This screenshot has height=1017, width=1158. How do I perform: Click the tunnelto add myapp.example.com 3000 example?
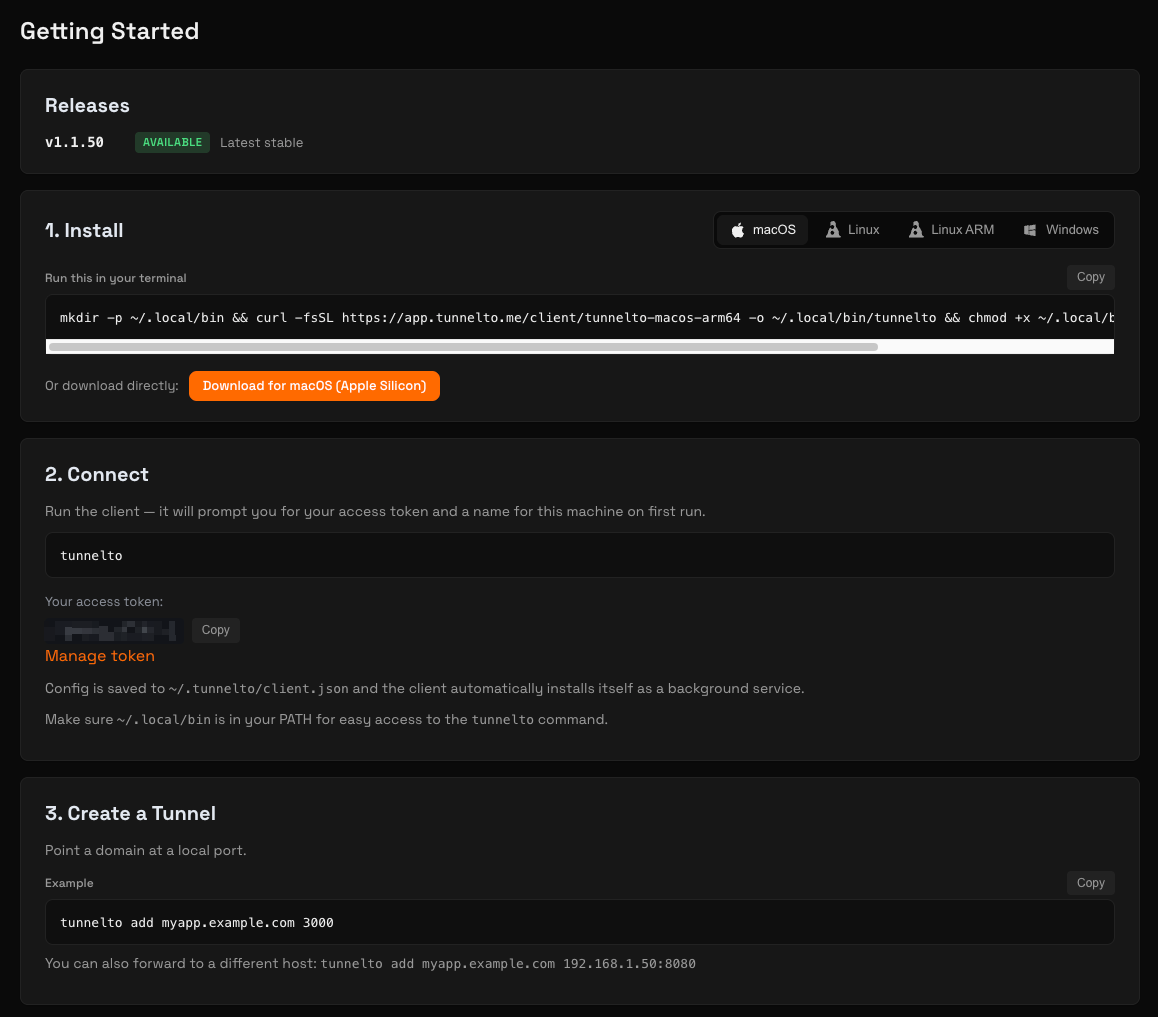coord(580,922)
